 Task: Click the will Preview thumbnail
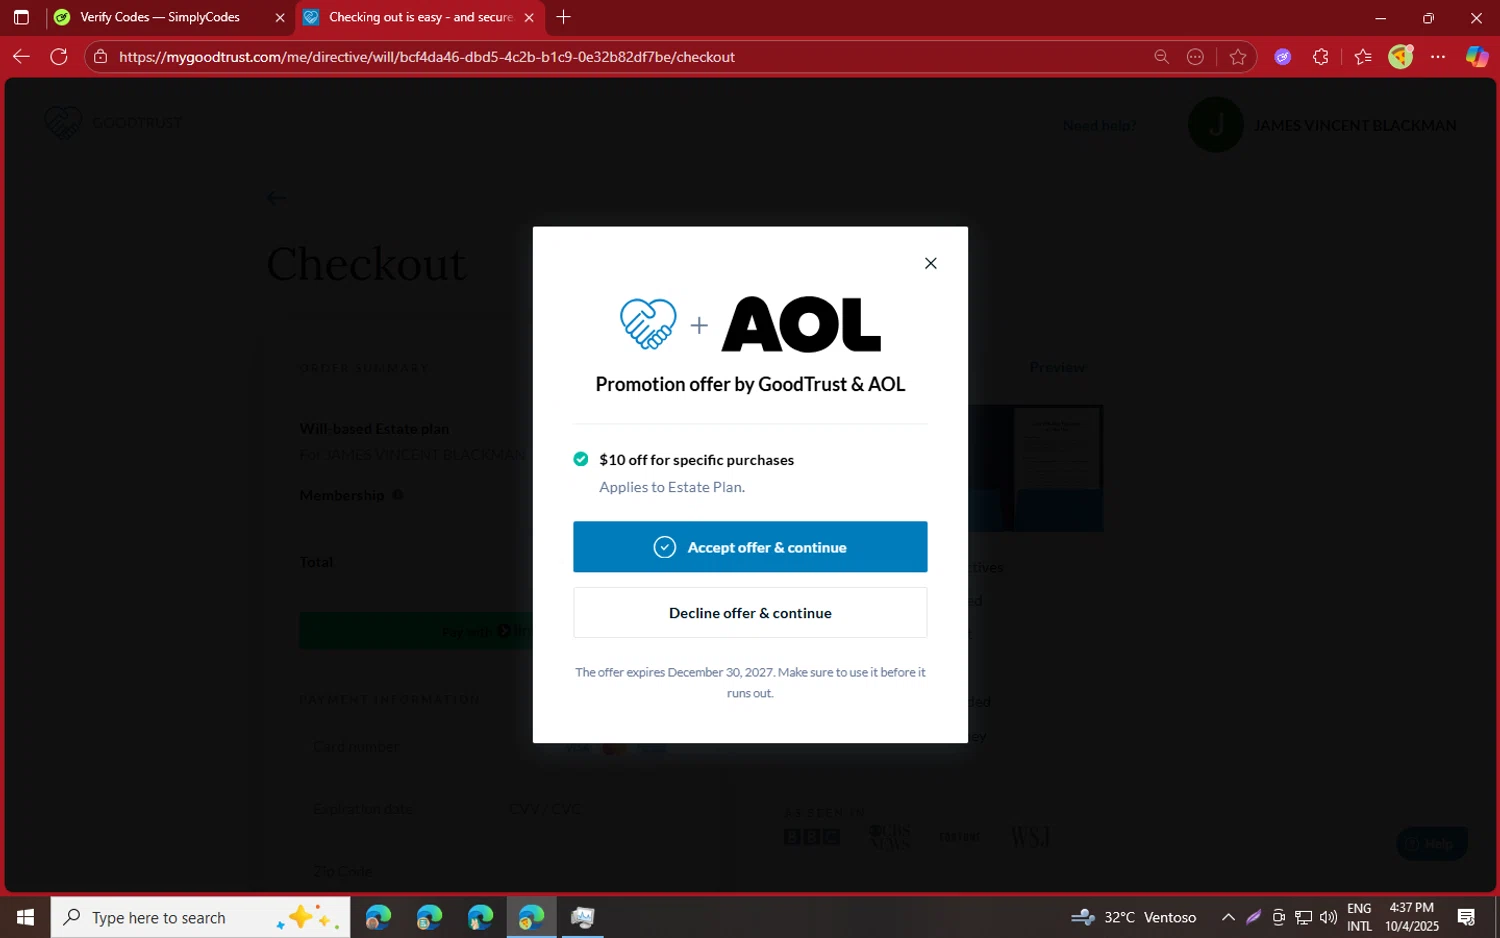click(x=1035, y=468)
